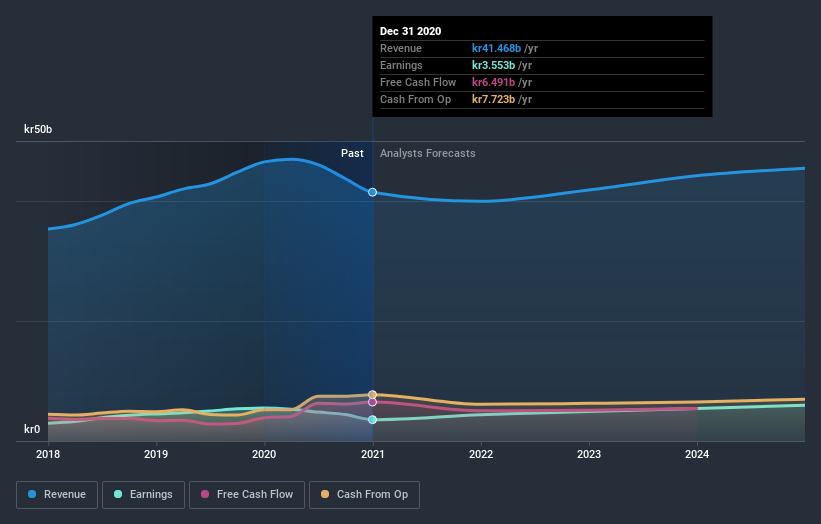Screen dimensions: 821x524
Task: Click the Free Cash Flow label in tooltip
Action: (x=418, y=82)
